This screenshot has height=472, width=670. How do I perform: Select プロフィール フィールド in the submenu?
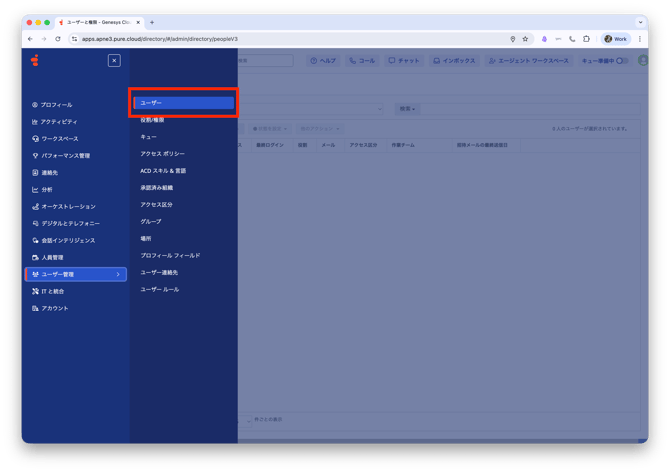click(x=170, y=255)
